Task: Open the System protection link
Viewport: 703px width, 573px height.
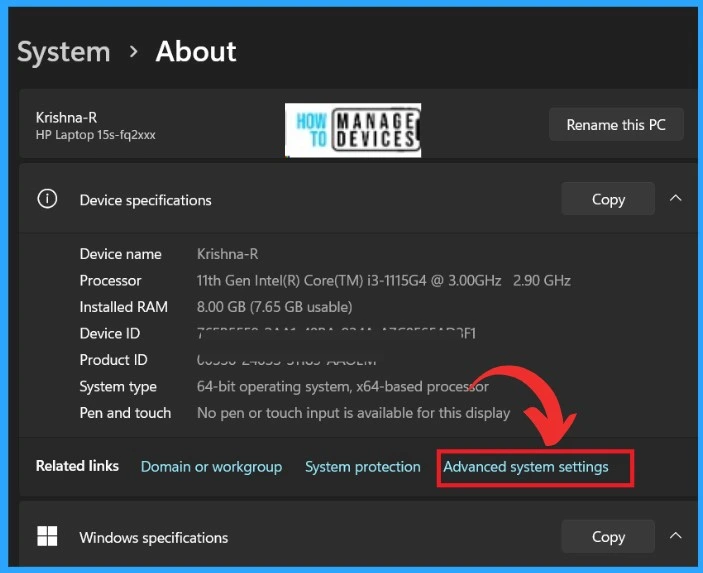Action: (x=362, y=467)
